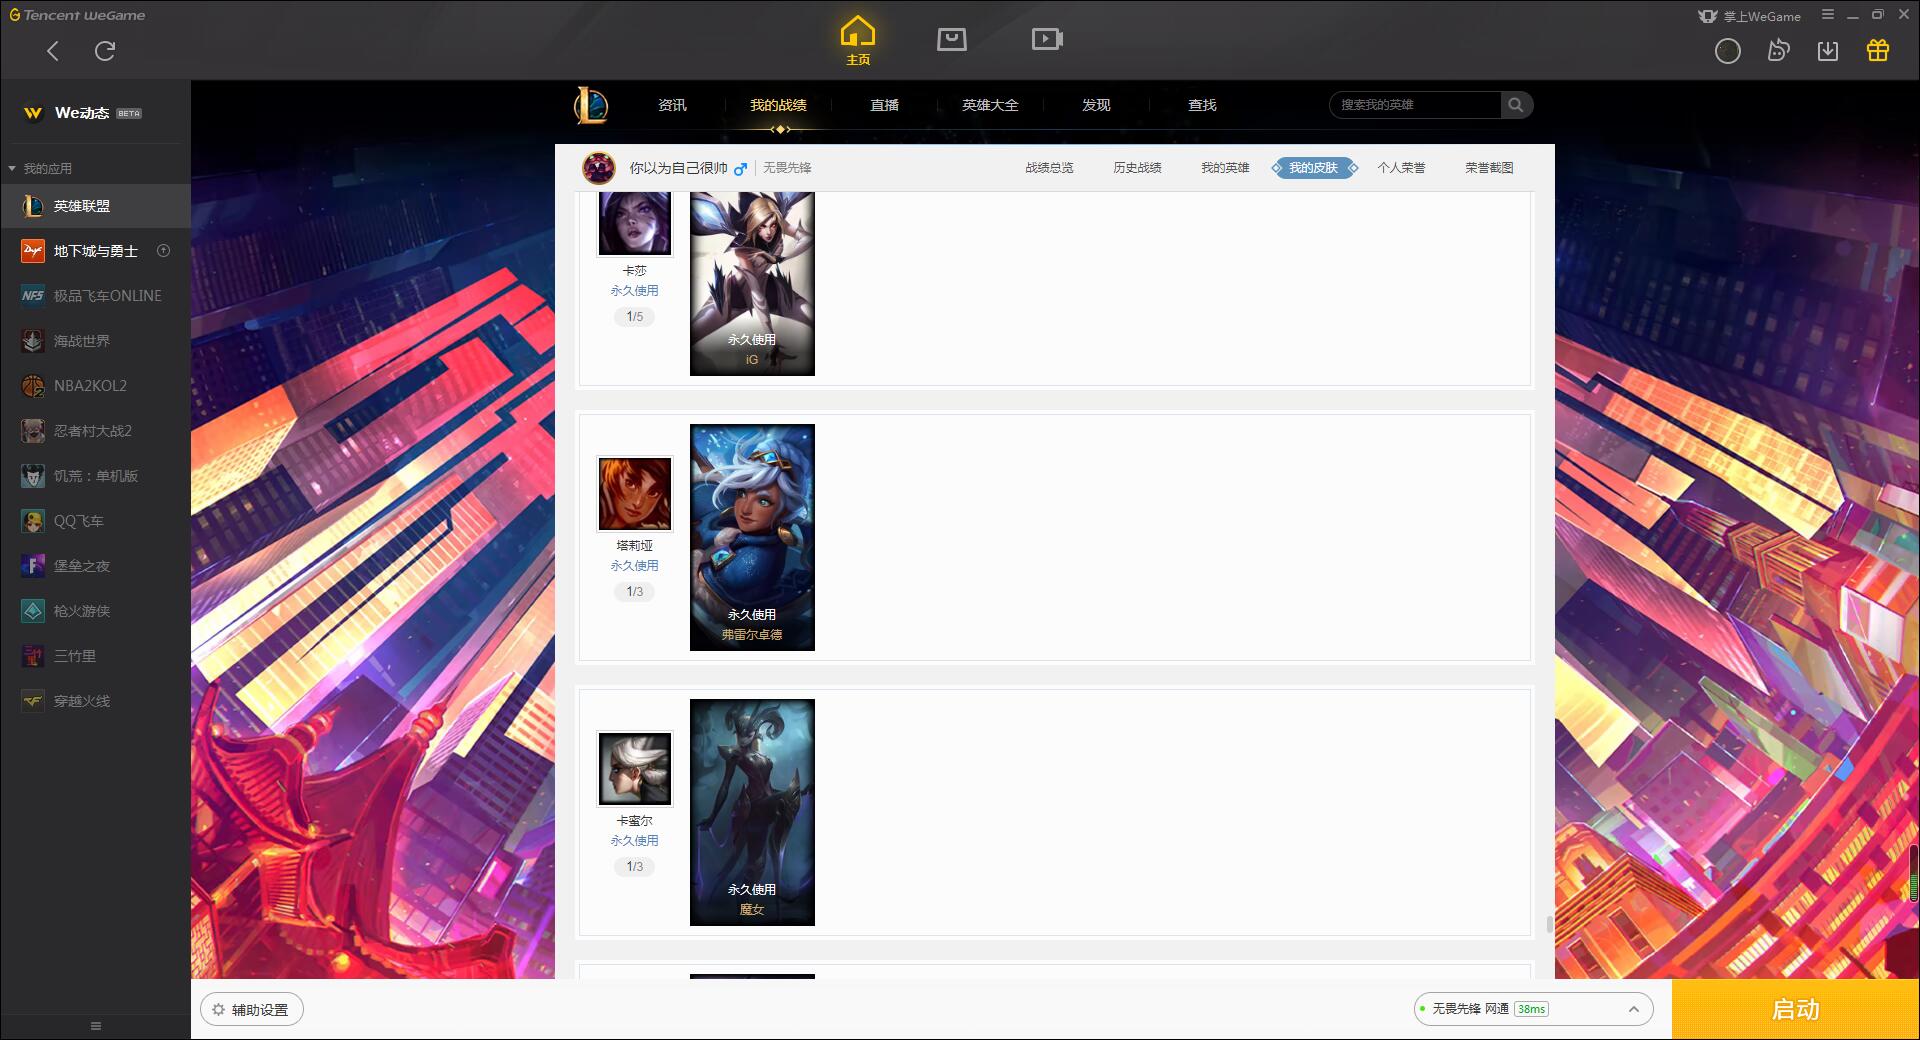Image resolution: width=1920 pixels, height=1040 pixels.
Task: Select the 我的皮肤 sub-tab
Action: pyautogui.click(x=1314, y=168)
